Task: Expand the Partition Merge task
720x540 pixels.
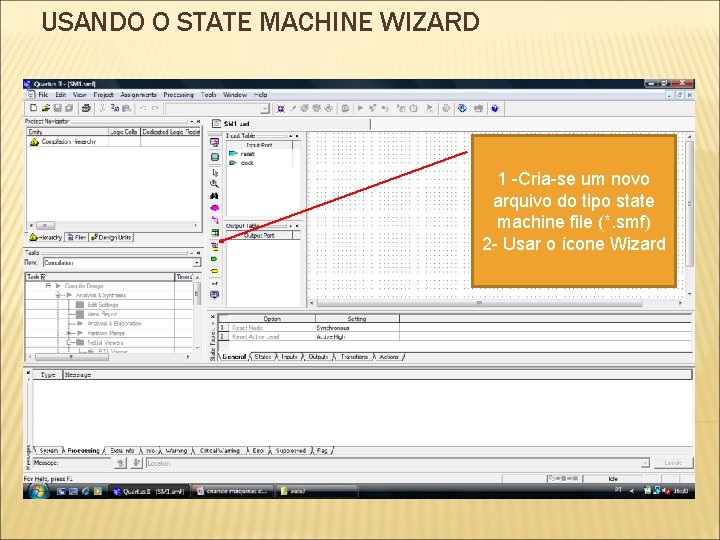Action: [x=69, y=333]
